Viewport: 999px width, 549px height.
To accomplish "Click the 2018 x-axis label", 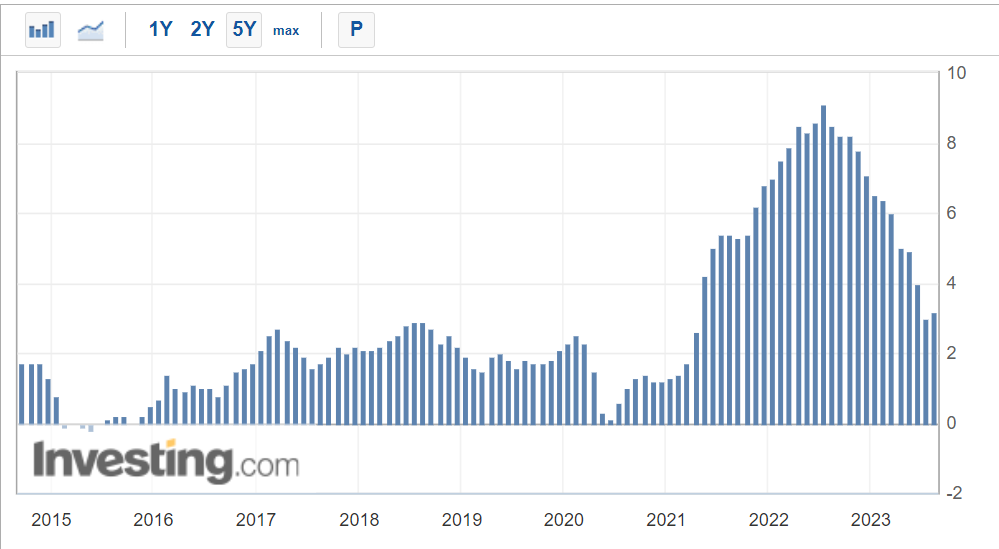I will click(x=359, y=520).
